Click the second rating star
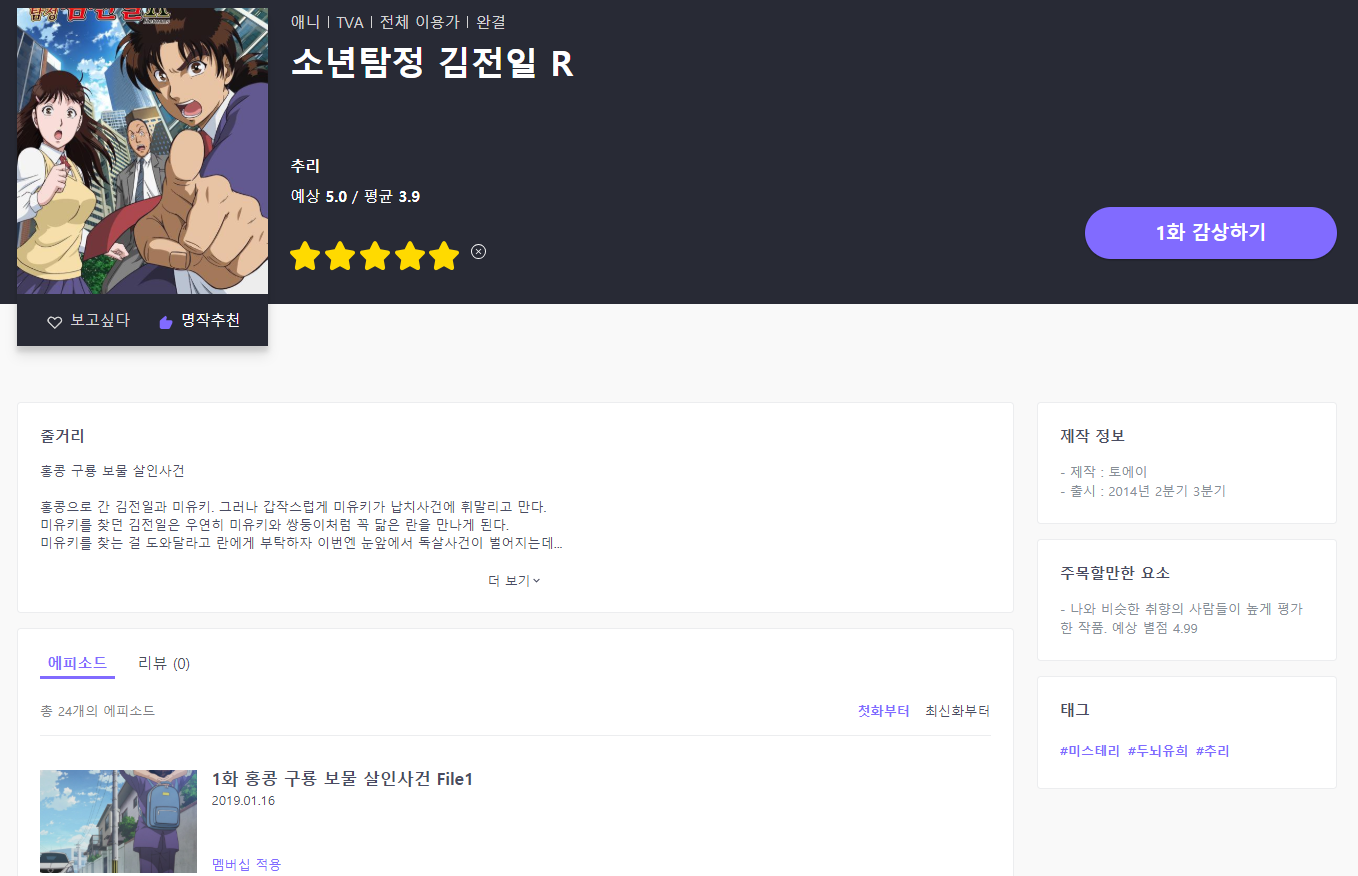 340,257
